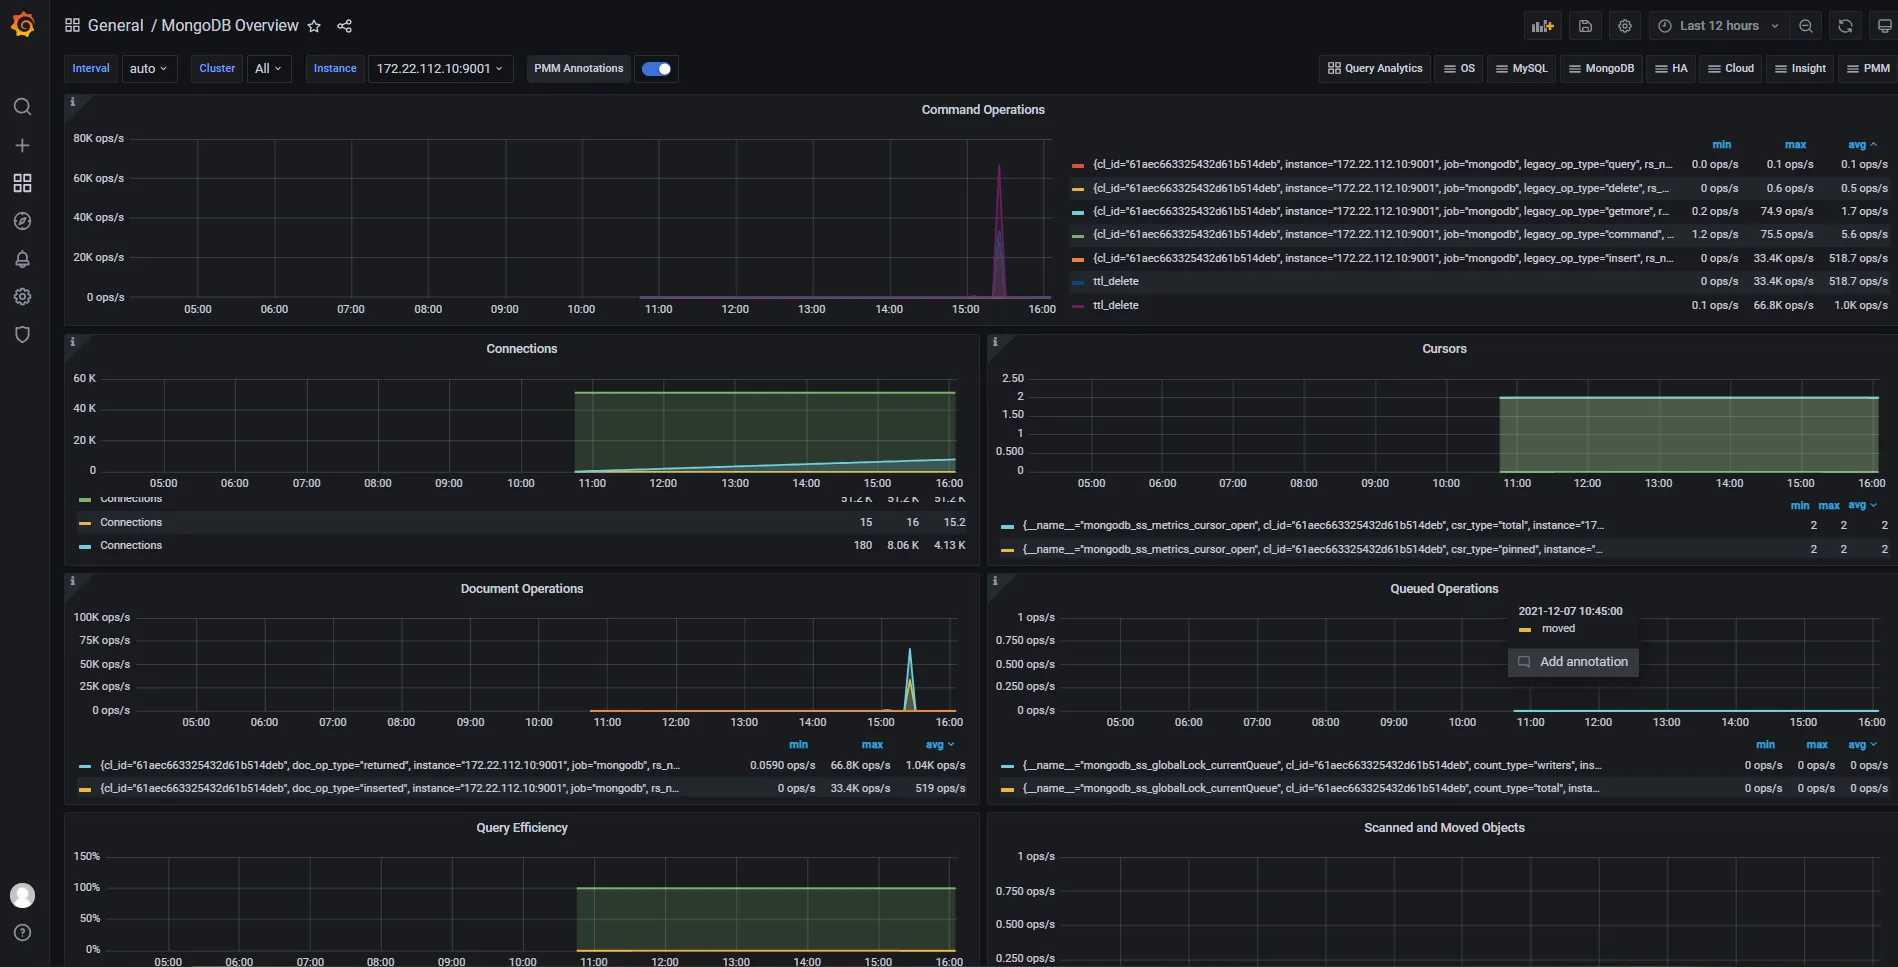1898x967 pixels.
Task: Toggle the insert op_type series color swatch
Action: coord(1078,259)
